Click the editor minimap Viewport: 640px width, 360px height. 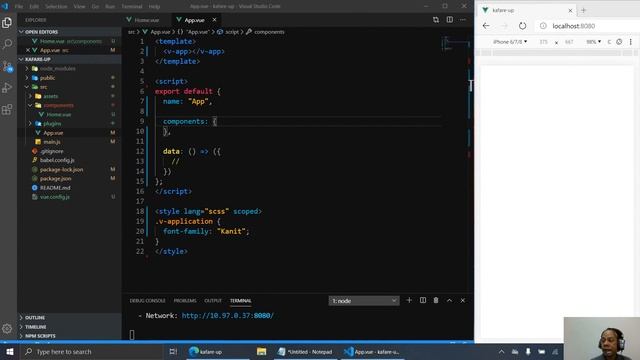click(455, 44)
